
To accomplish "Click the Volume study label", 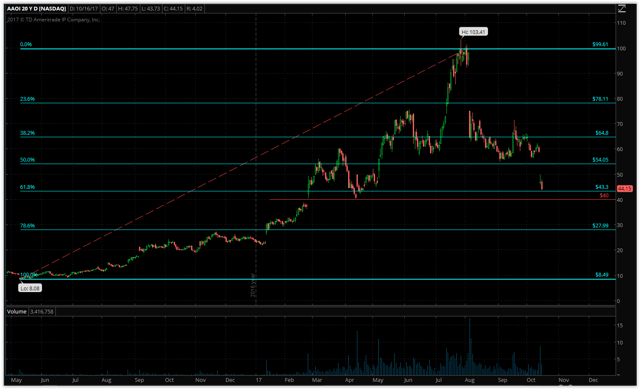I will point(17,311).
